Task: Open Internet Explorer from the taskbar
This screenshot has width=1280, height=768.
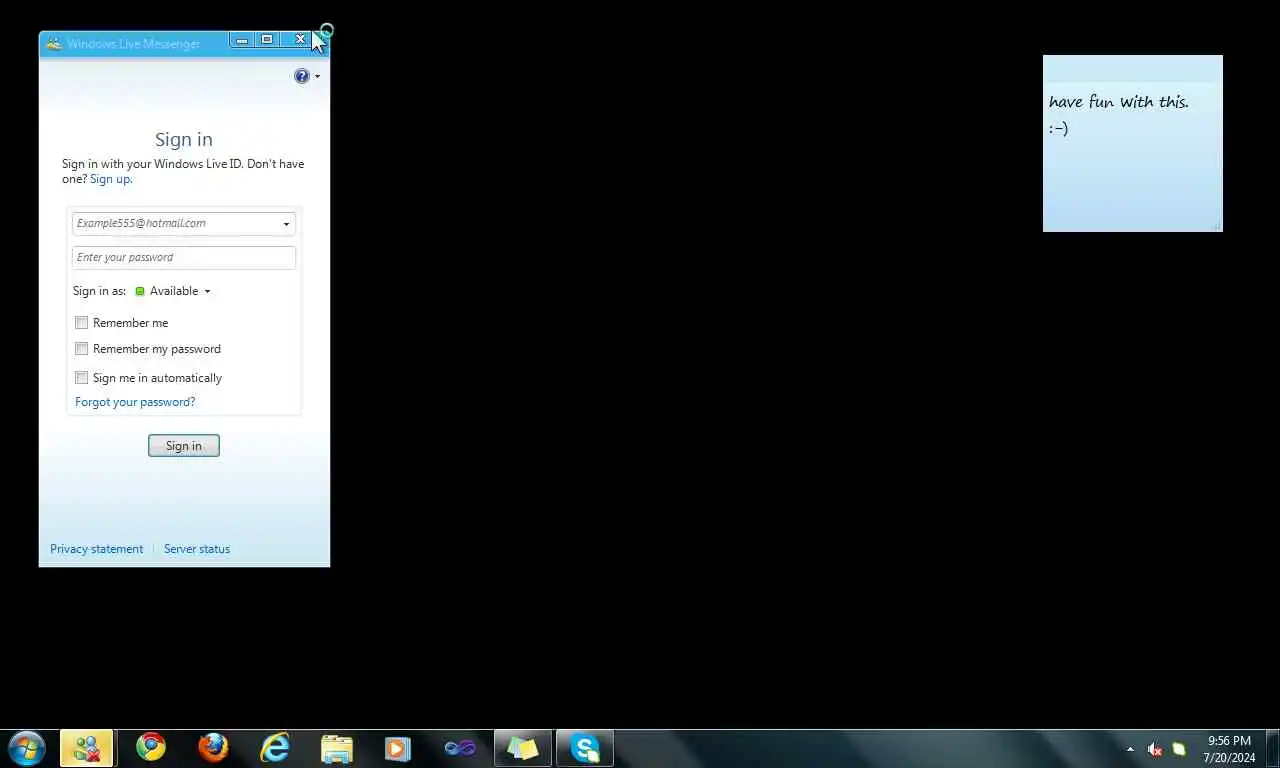Action: coord(275,747)
